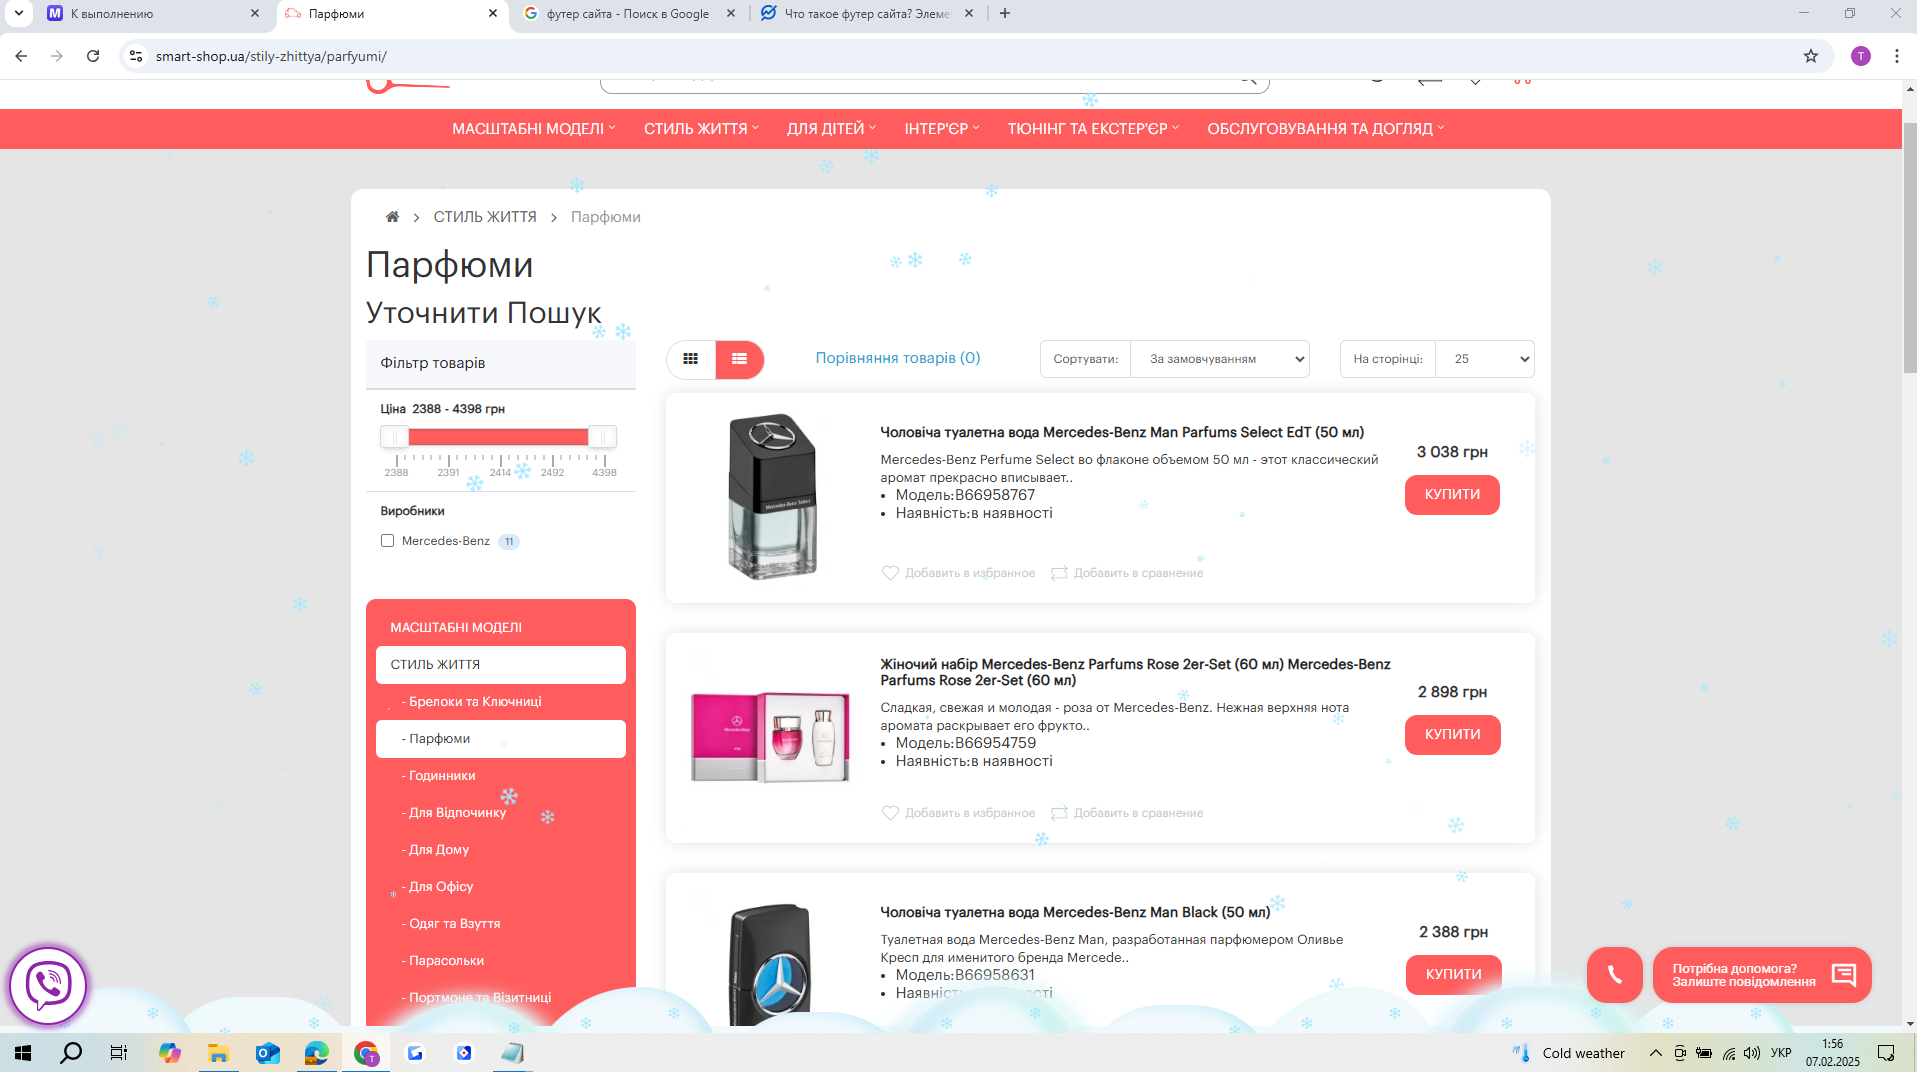Viewport: 1917px width, 1072px height.
Task: Switch to grid view layout
Action: click(691, 359)
